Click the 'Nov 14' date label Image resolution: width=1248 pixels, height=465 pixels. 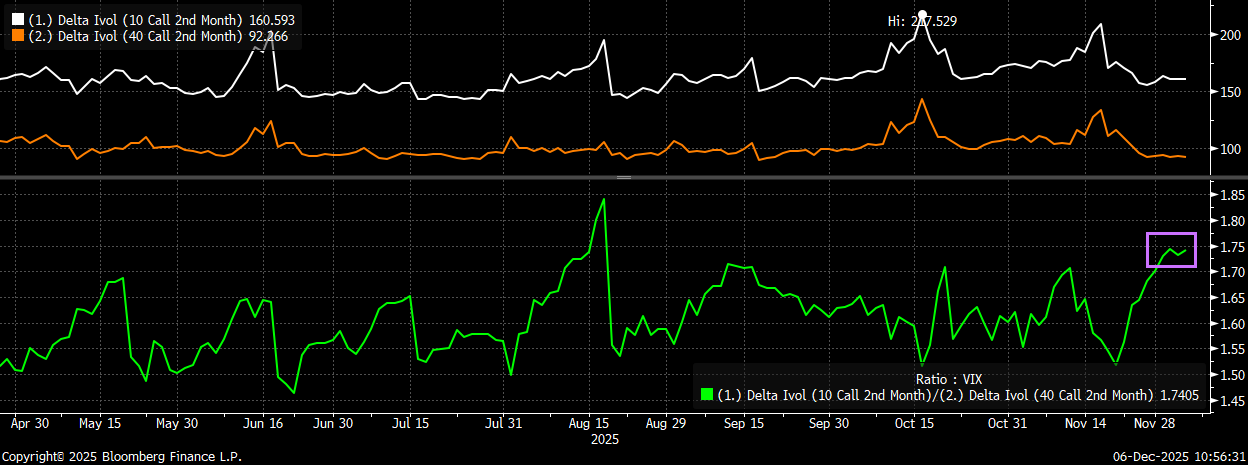click(x=1086, y=424)
